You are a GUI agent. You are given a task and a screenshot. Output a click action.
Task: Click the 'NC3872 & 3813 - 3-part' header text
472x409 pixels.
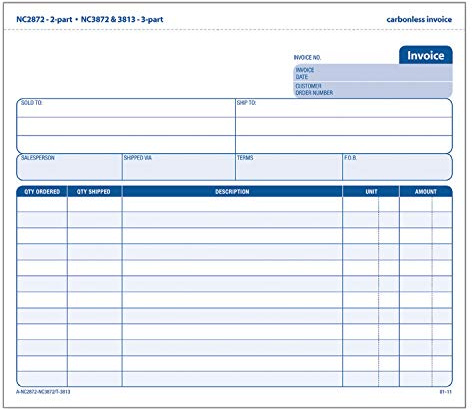click(x=122, y=19)
